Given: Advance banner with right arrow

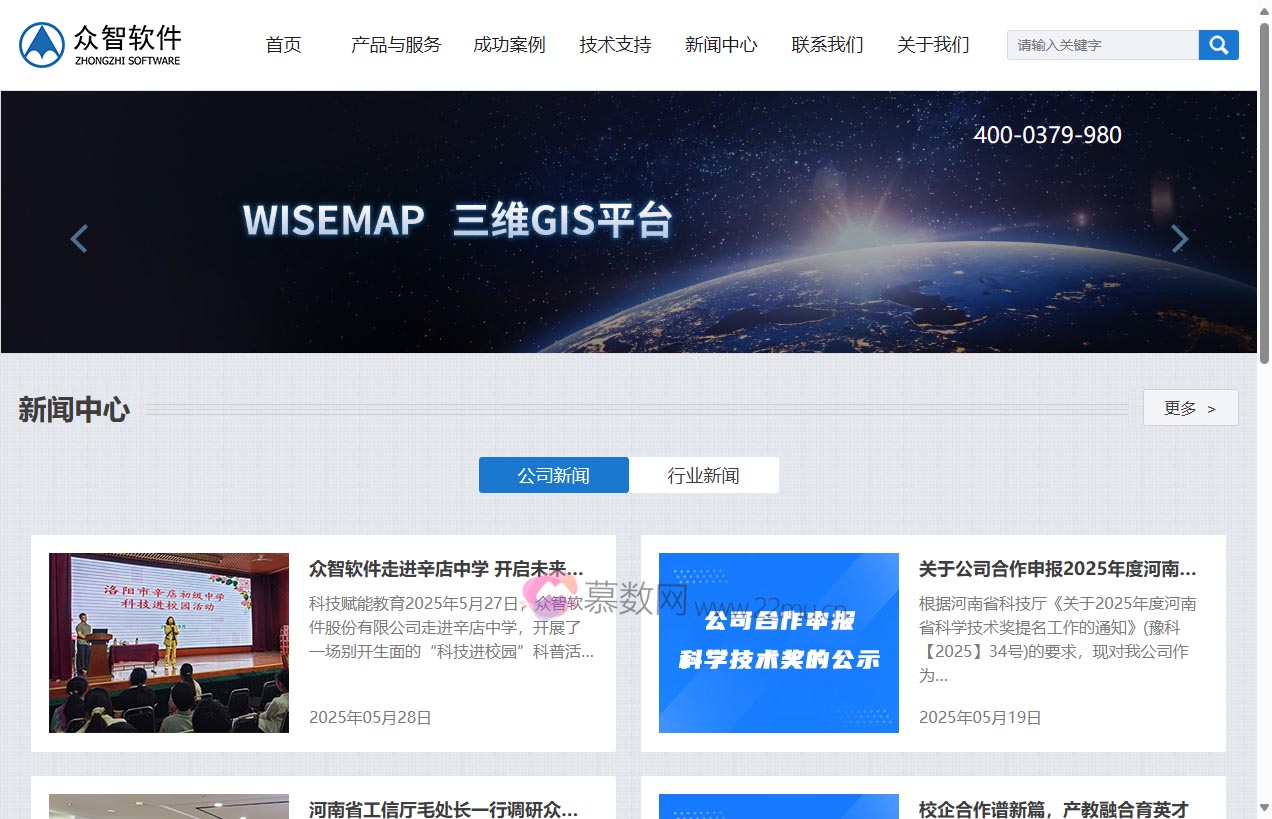Looking at the screenshot, I should (1179, 239).
